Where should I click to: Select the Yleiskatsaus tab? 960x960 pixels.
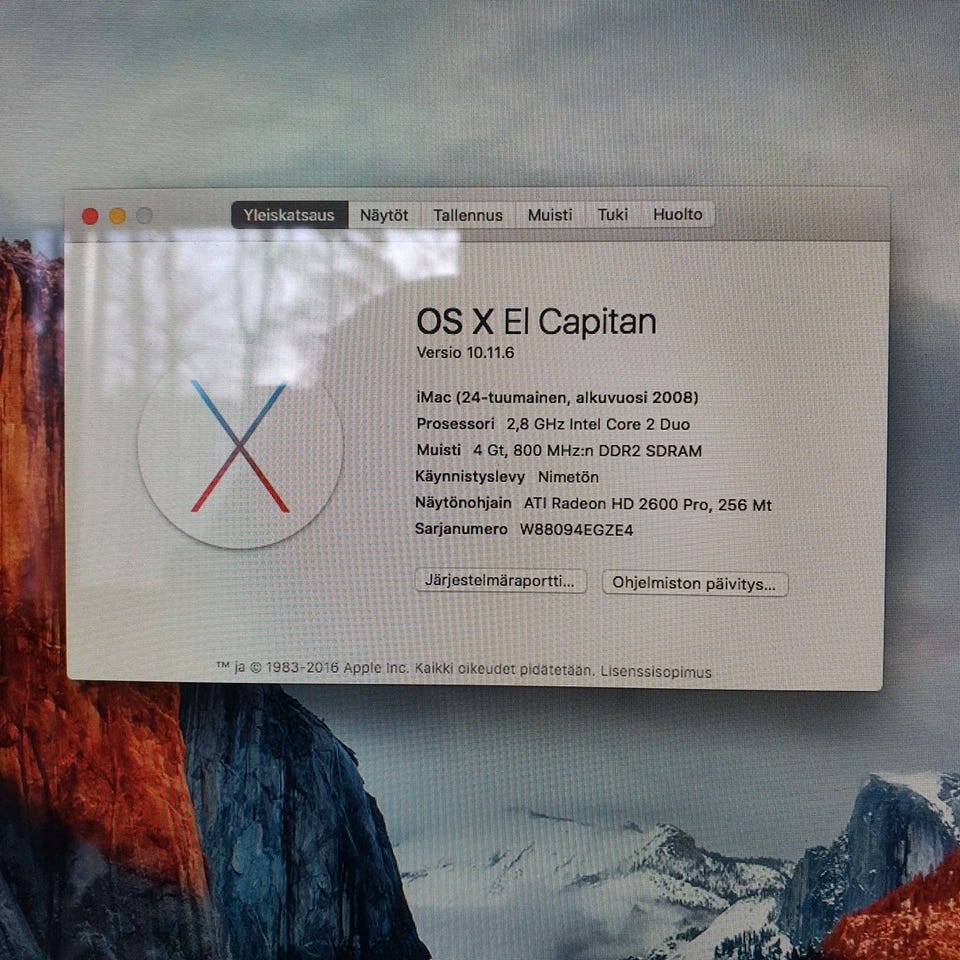click(289, 215)
